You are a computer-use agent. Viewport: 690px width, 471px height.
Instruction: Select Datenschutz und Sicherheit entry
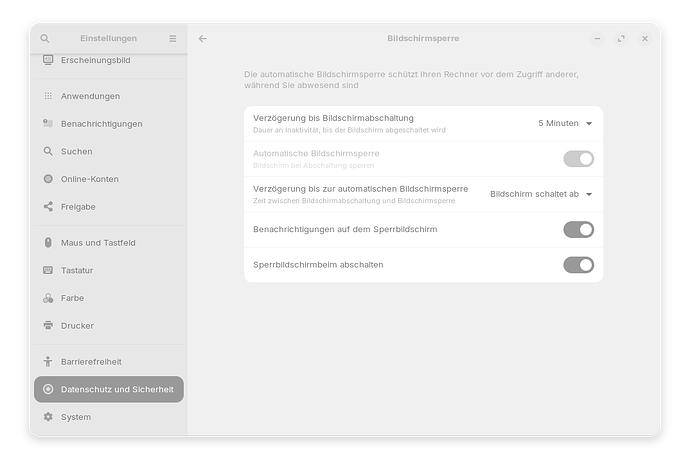pyautogui.click(x=109, y=389)
